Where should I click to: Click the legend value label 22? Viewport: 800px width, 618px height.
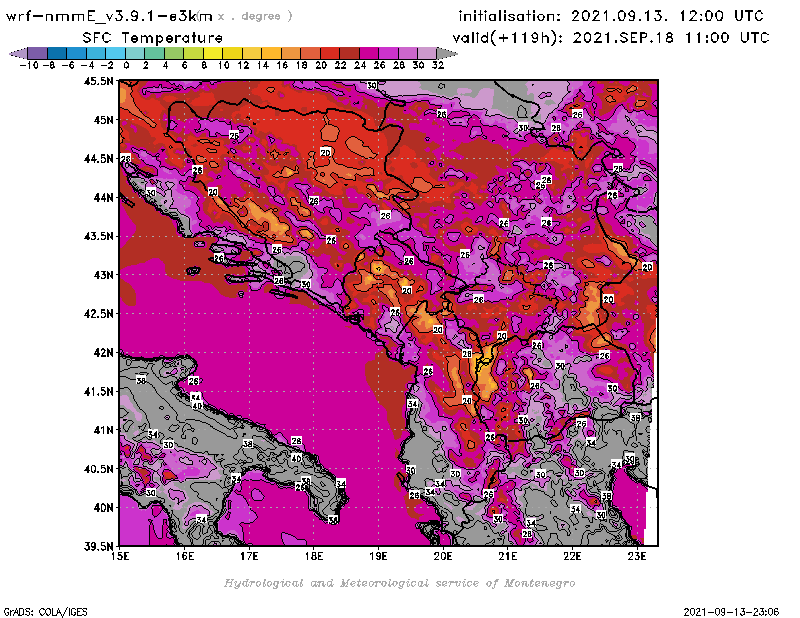click(340, 65)
